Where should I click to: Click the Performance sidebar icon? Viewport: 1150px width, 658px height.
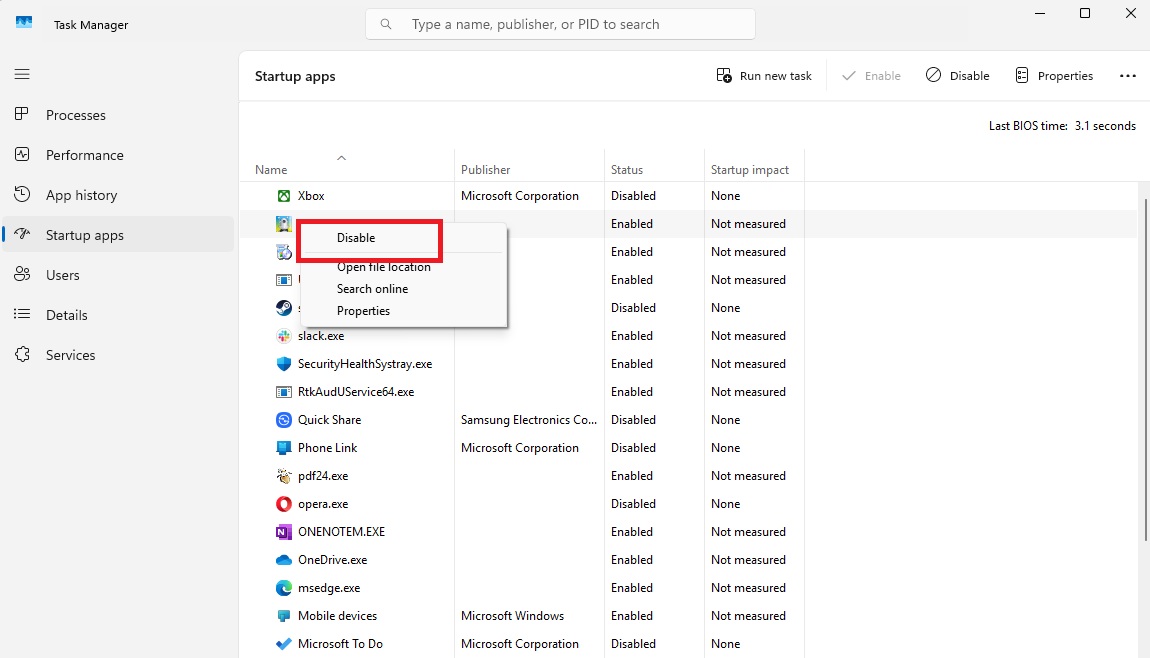(x=22, y=154)
